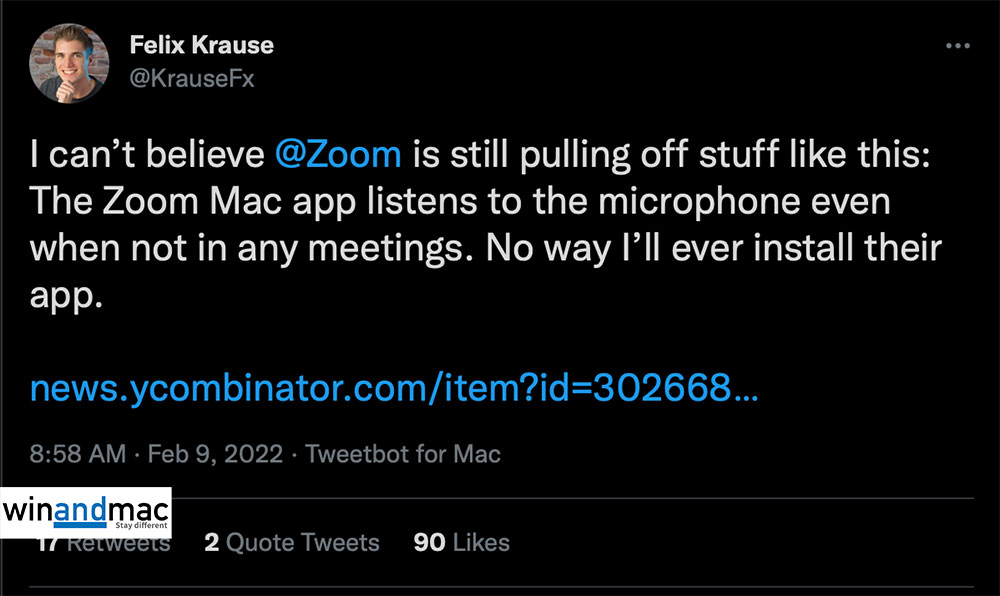View the 90 Likes list
This screenshot has height=596, width=1000.
click(461, 543)
